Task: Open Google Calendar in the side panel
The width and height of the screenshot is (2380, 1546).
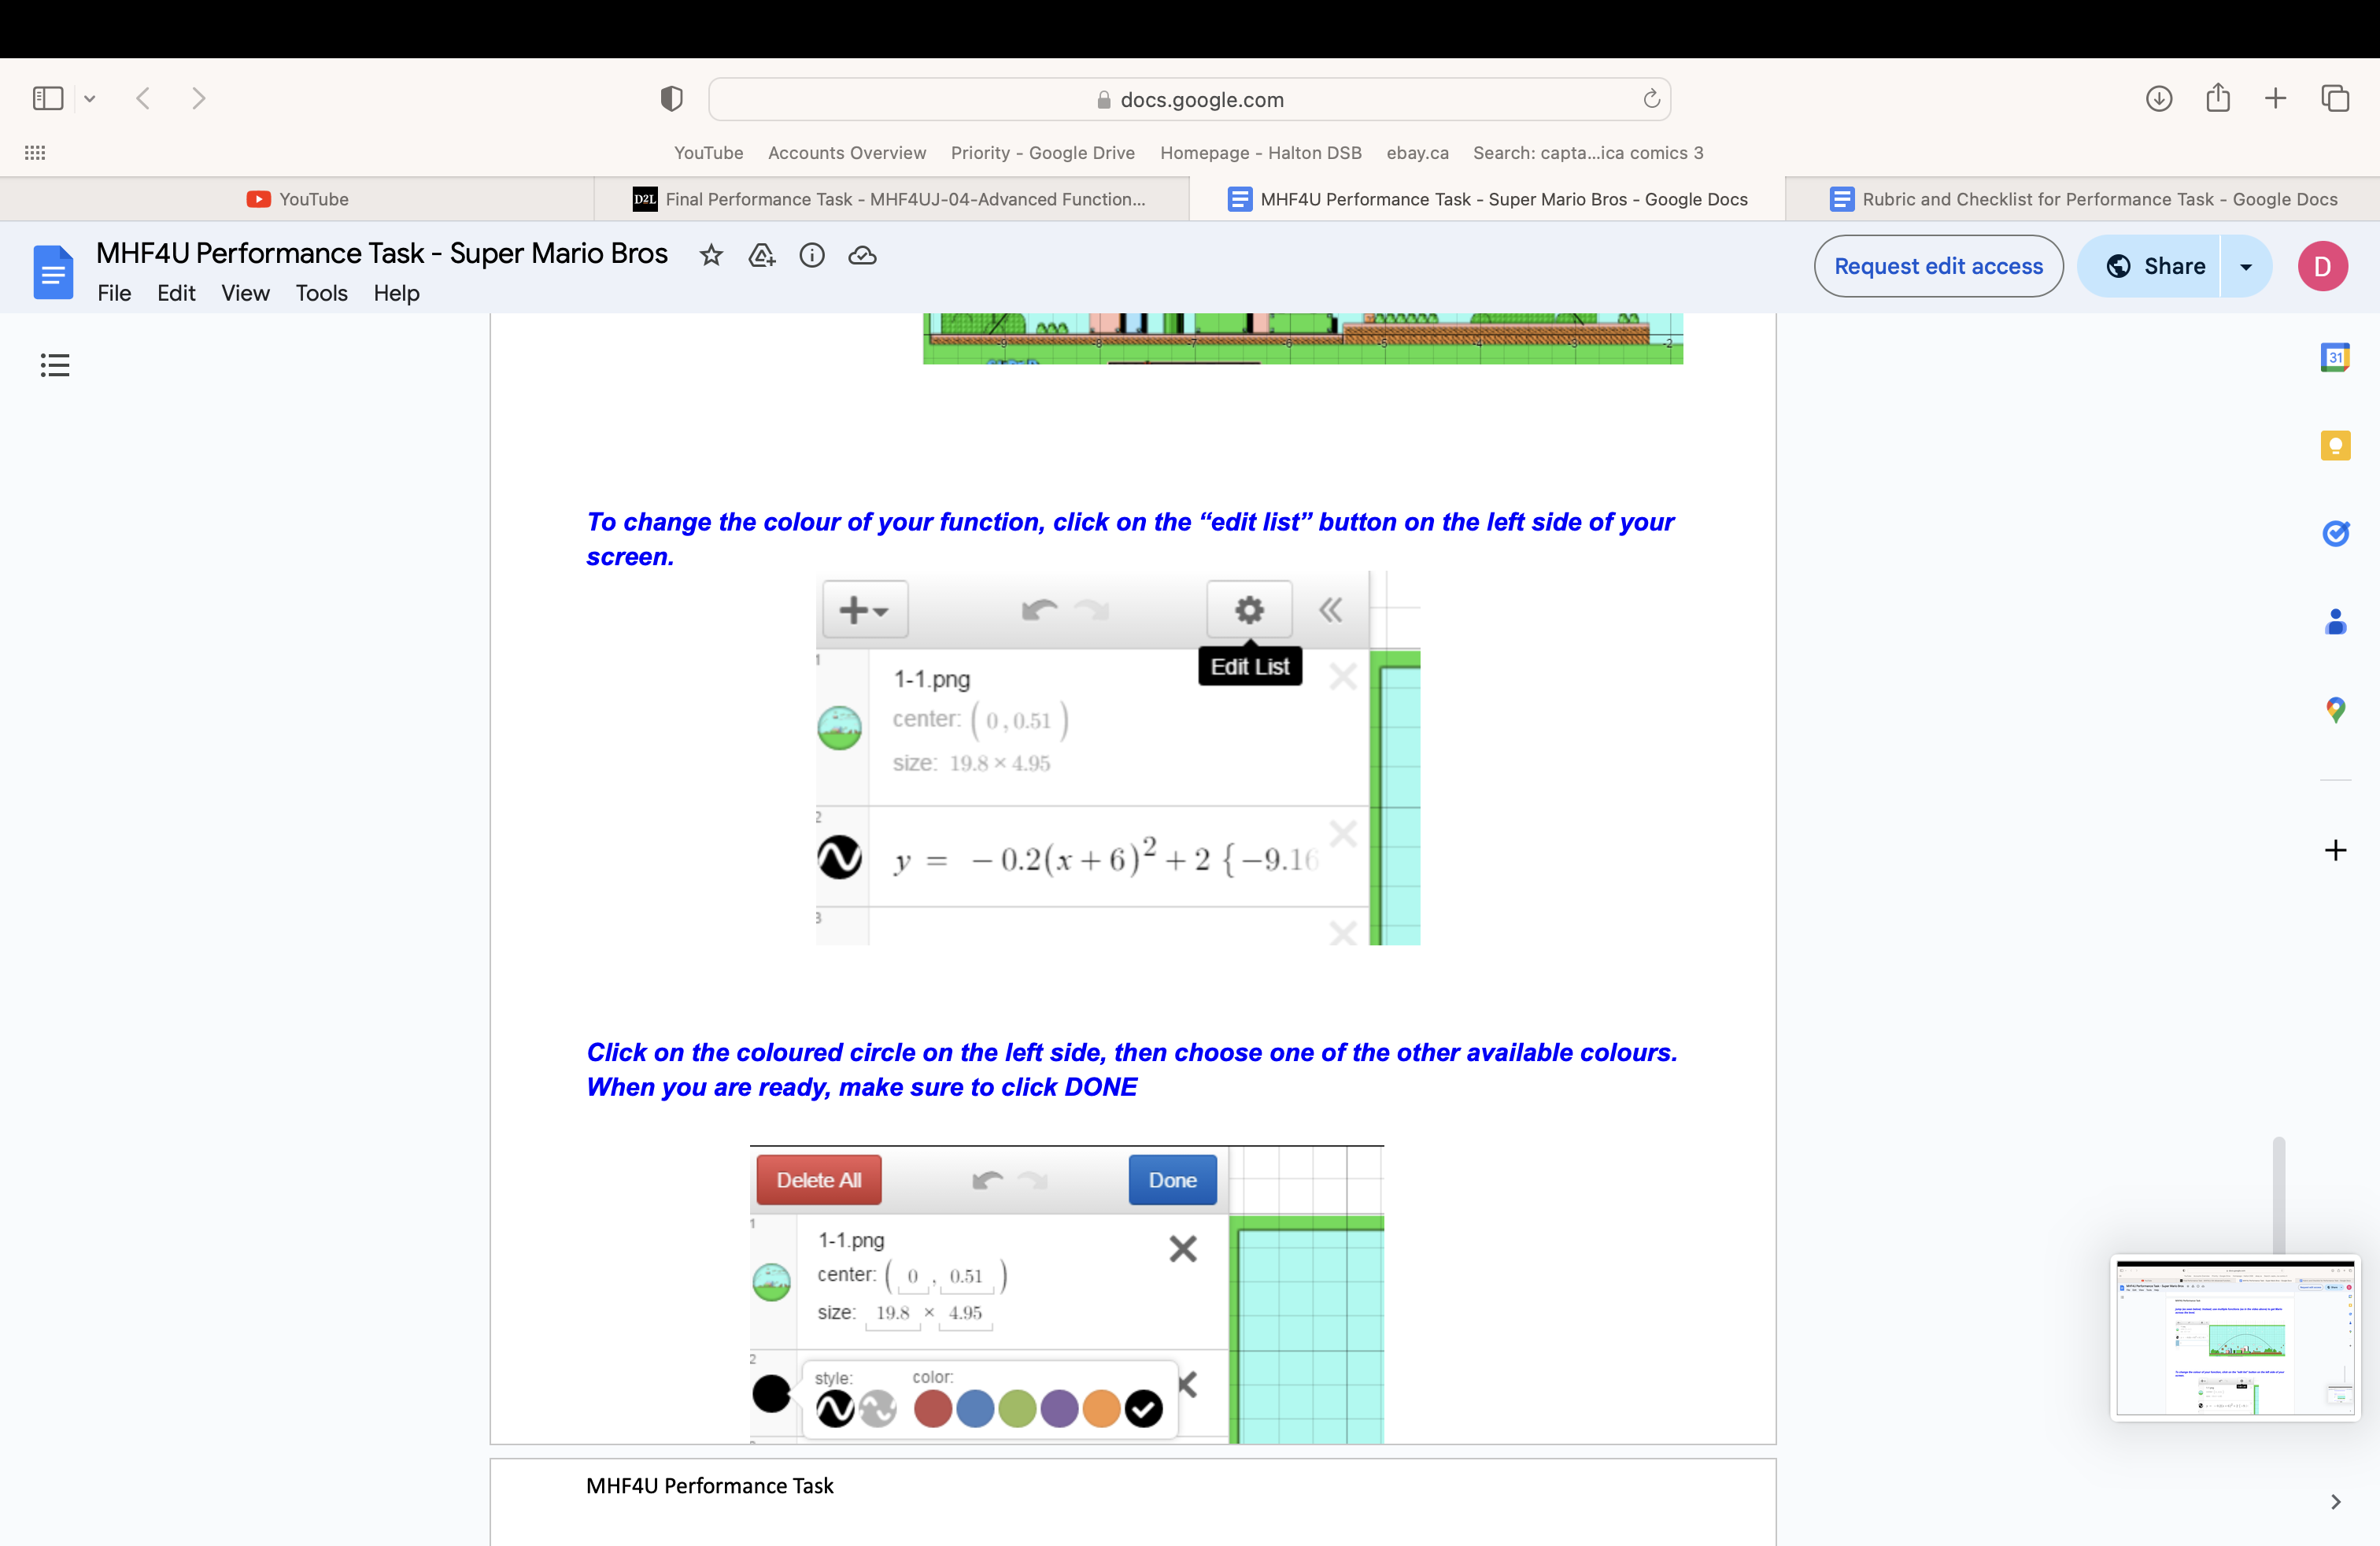Action: [2336, 357]
